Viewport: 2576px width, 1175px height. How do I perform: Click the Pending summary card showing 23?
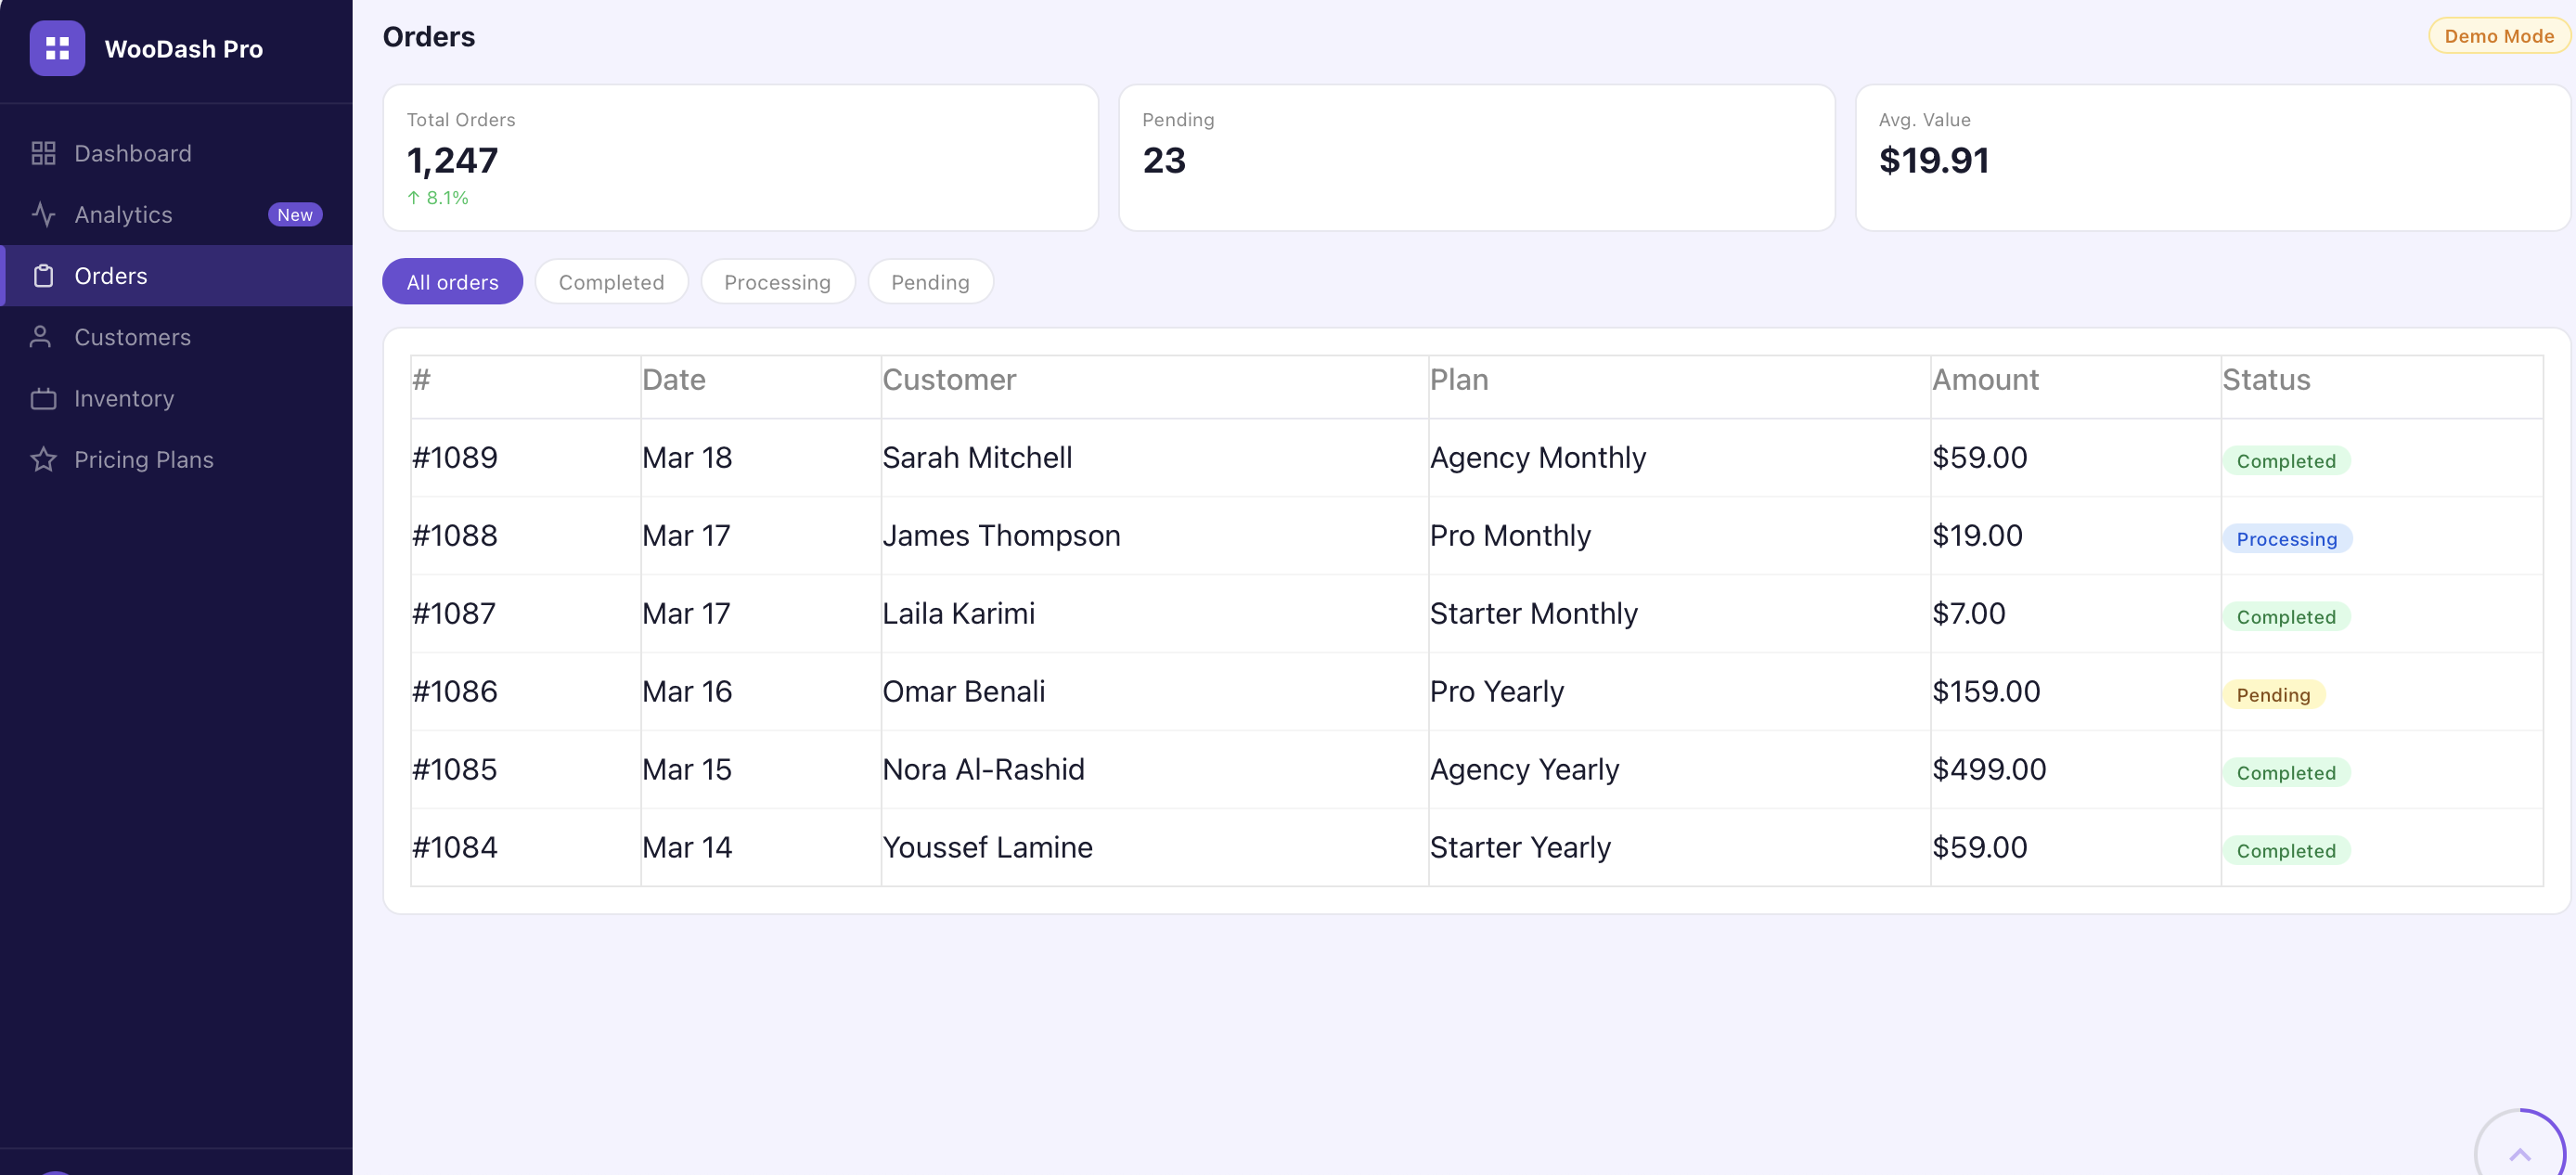coord(1477,158)
